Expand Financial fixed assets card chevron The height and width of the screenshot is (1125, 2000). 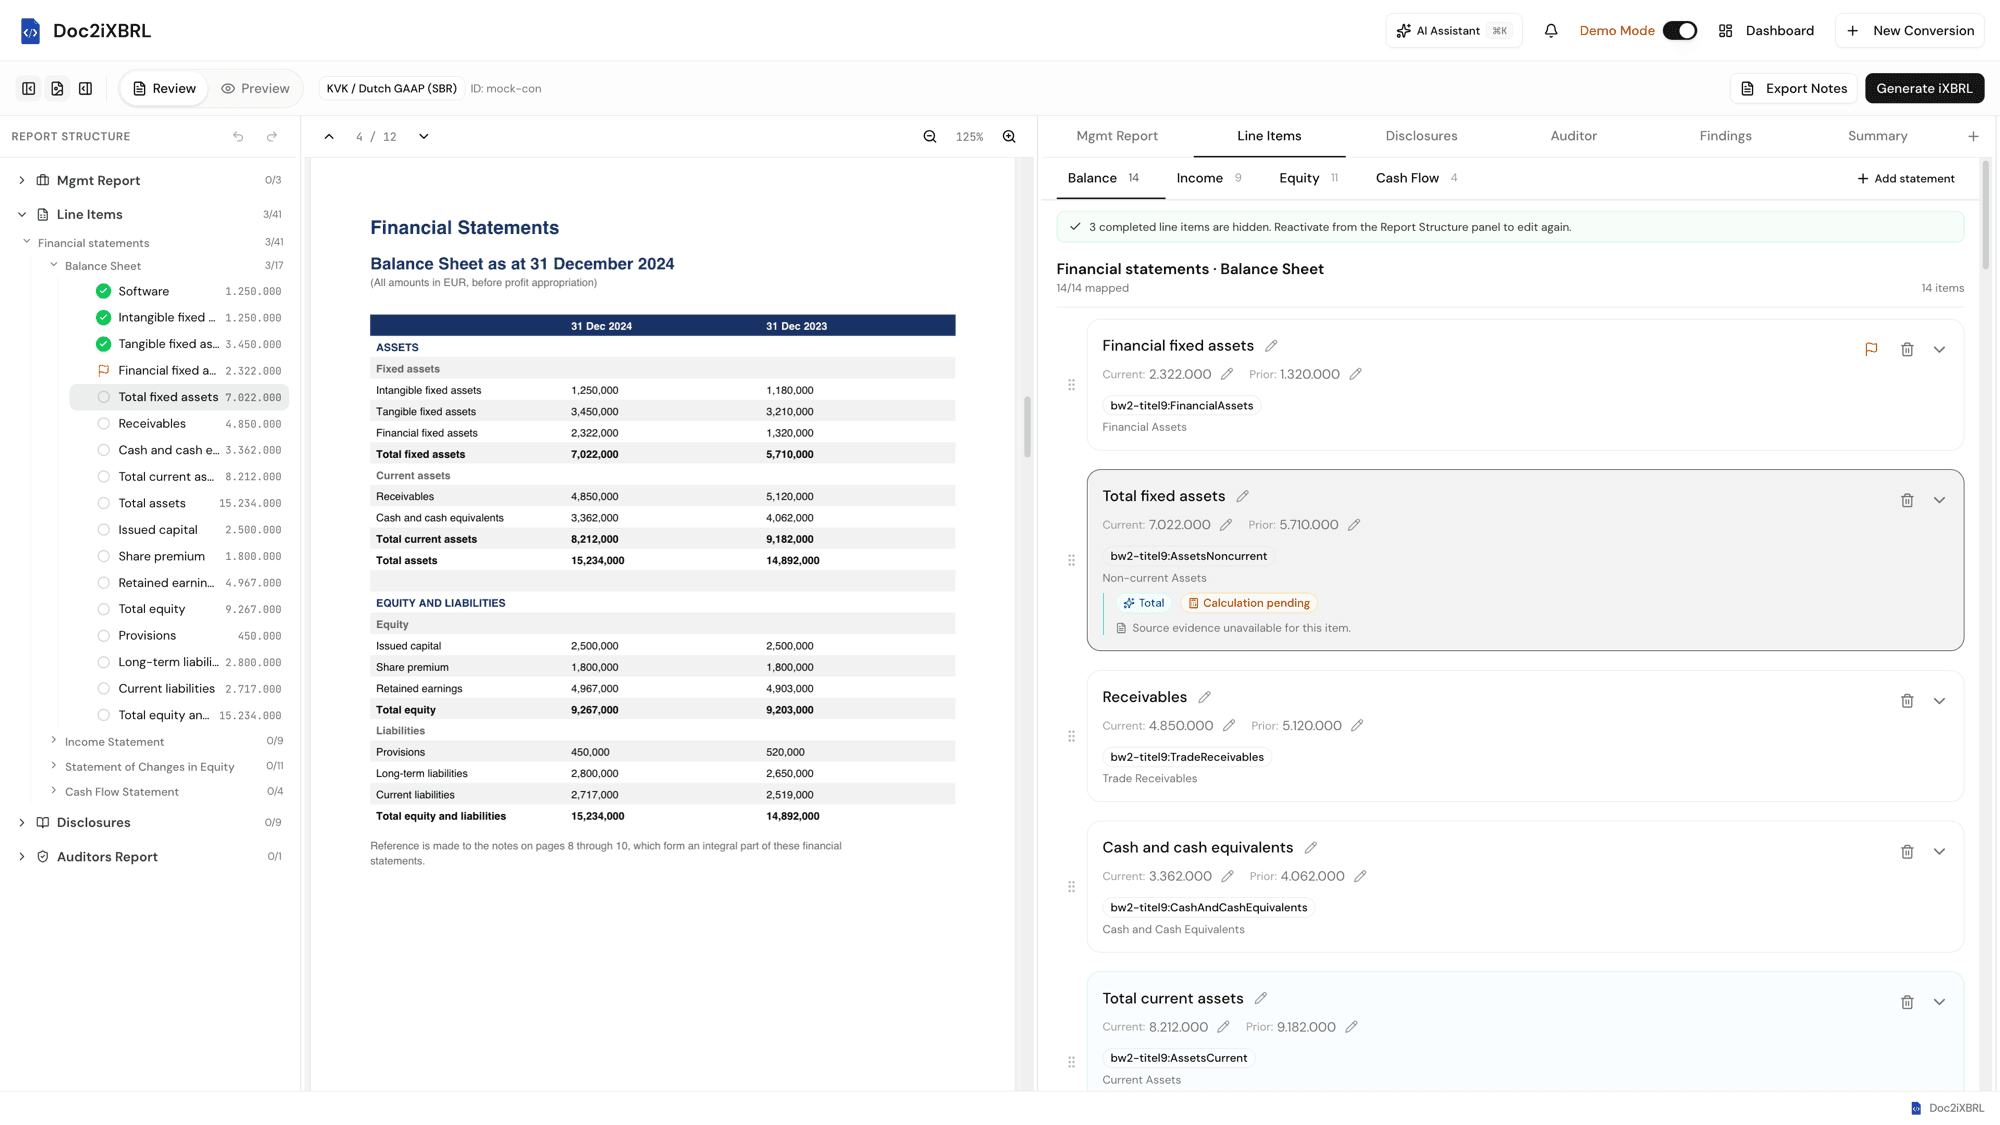[x=1939, y=350]
